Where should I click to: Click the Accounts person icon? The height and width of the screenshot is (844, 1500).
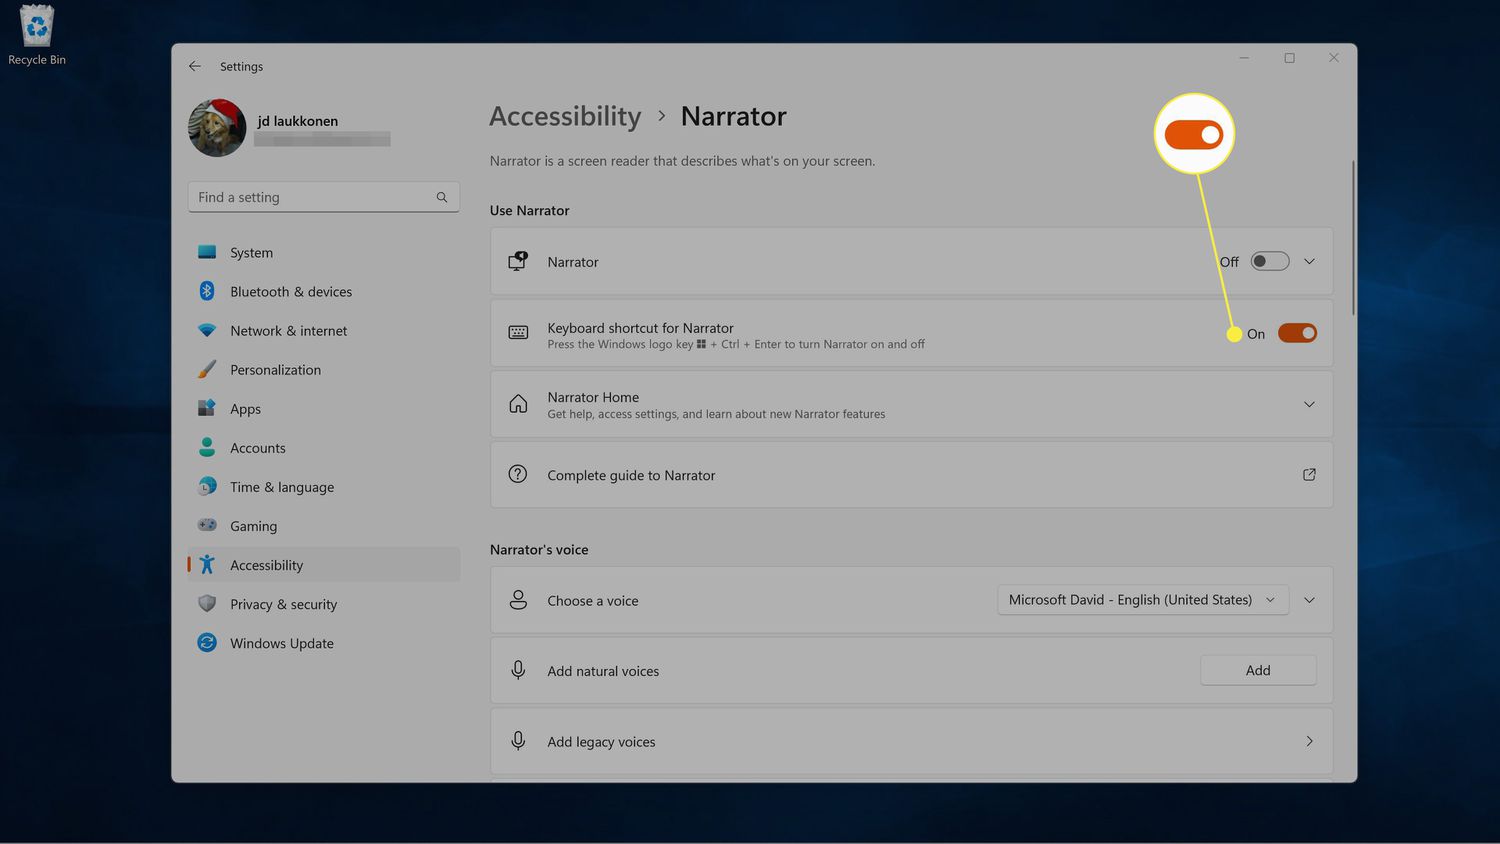coord(207,447)
